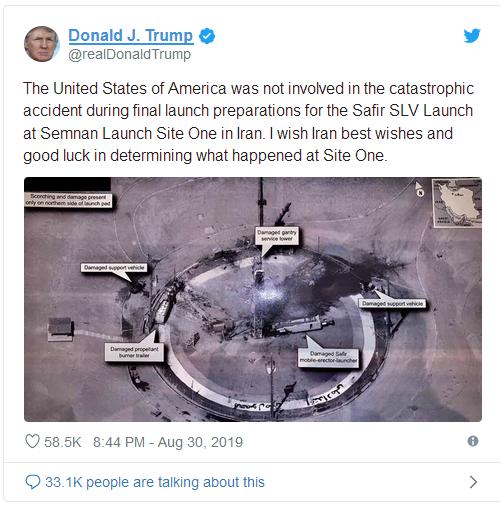The height and width of the screenshot is (506, 501).
Task: Open the '33.1K people are talking about this' link
Action: [155, 482]
